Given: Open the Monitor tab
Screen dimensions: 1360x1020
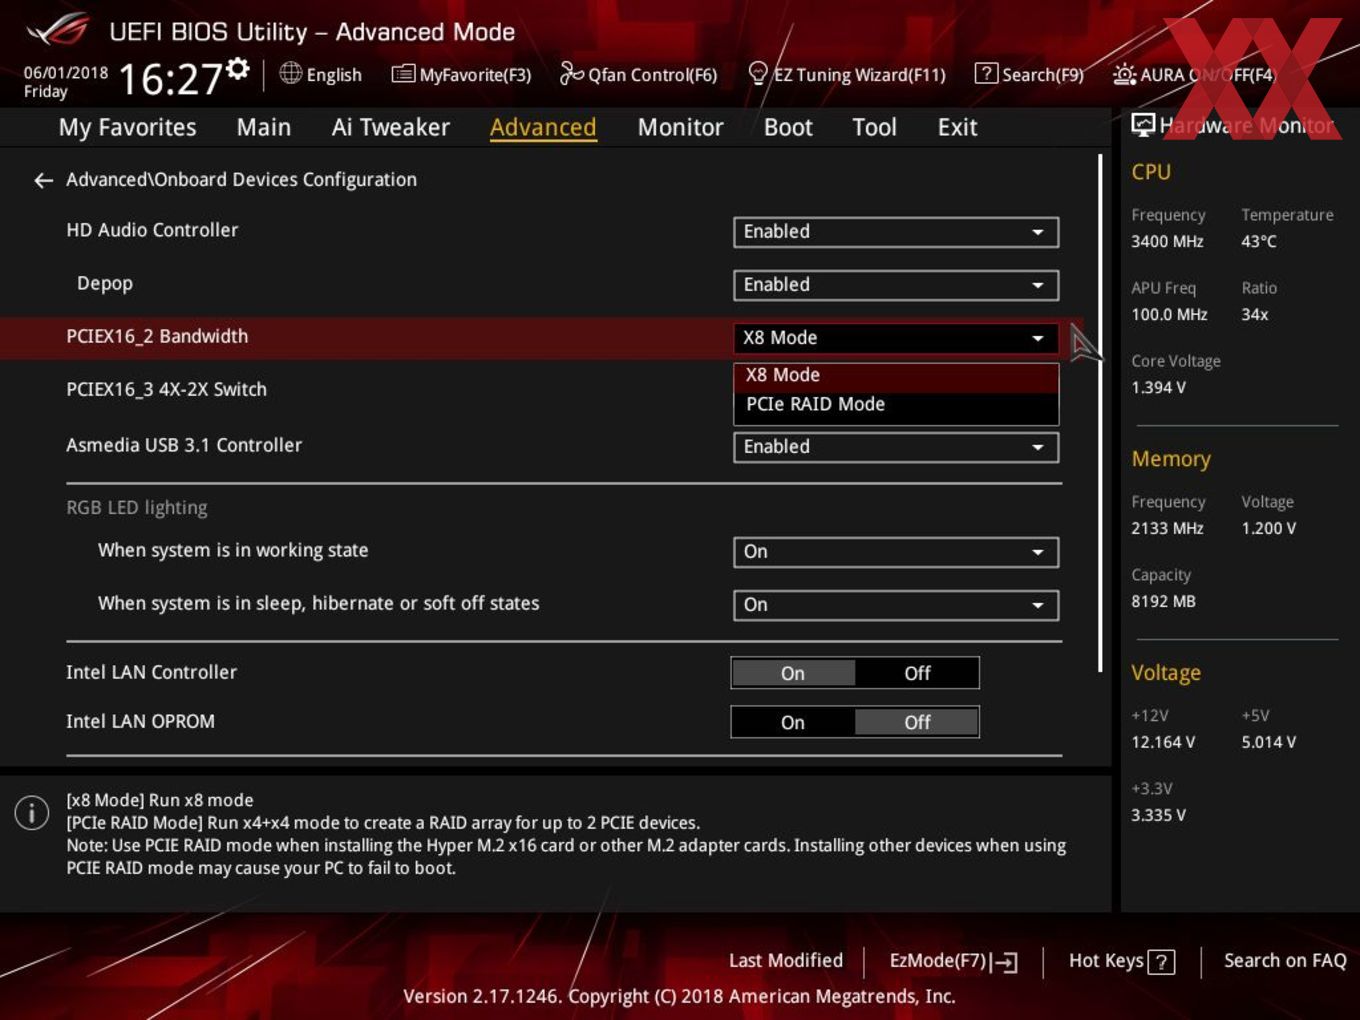Looking at the screenshot, I should (680, 127).
